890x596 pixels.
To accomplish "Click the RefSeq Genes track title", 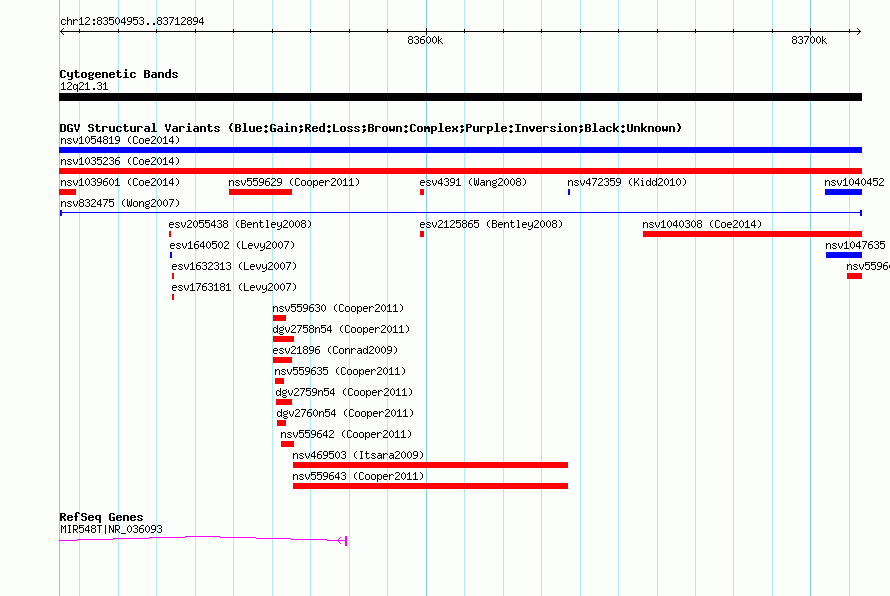I will [x=102, y=517].
